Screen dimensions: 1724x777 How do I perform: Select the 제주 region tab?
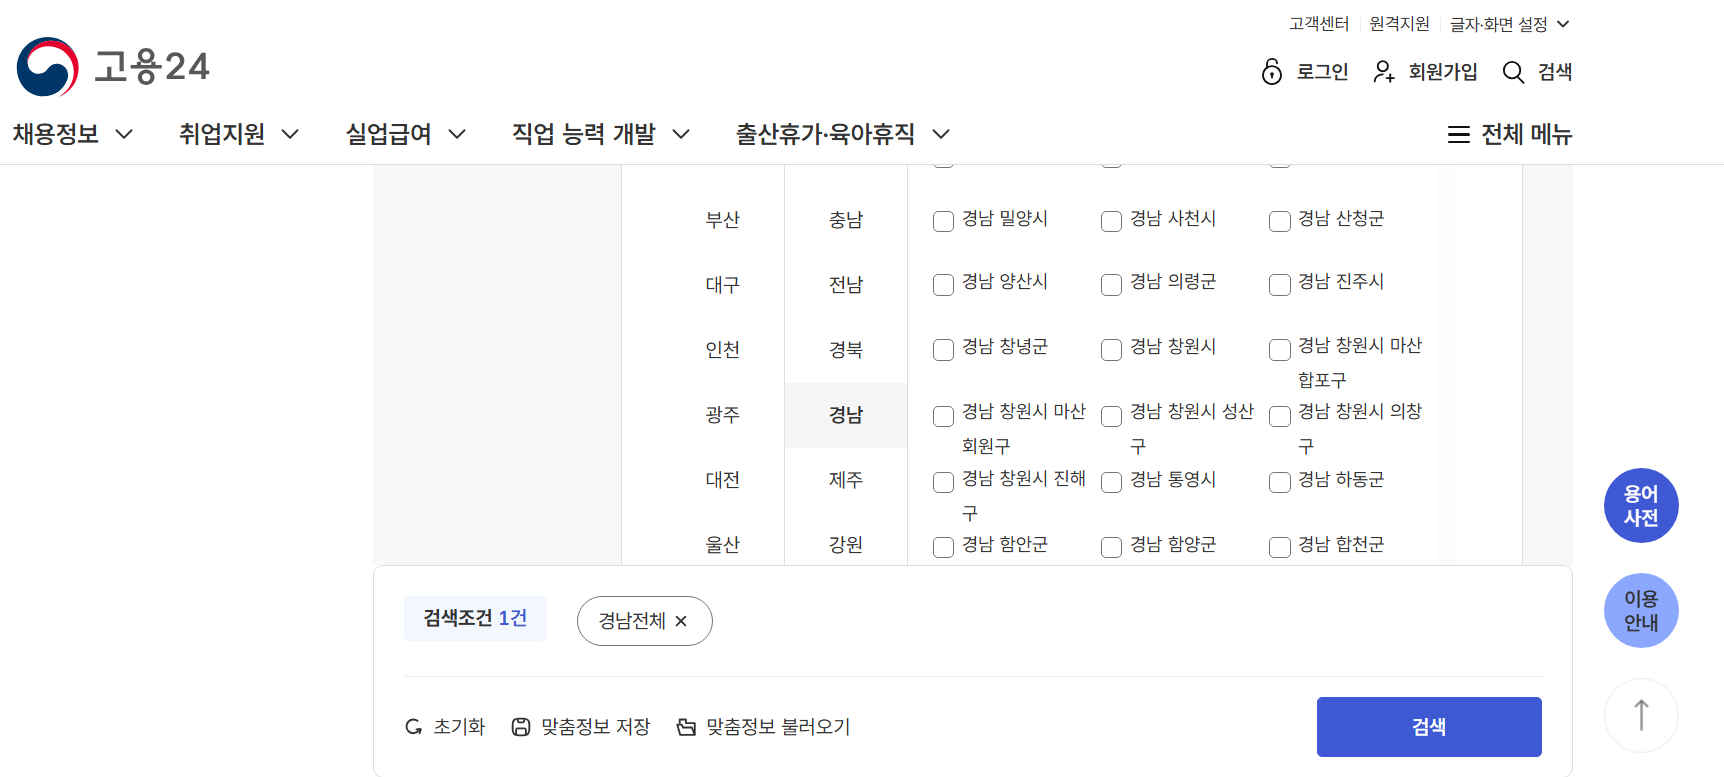(846, 480)
